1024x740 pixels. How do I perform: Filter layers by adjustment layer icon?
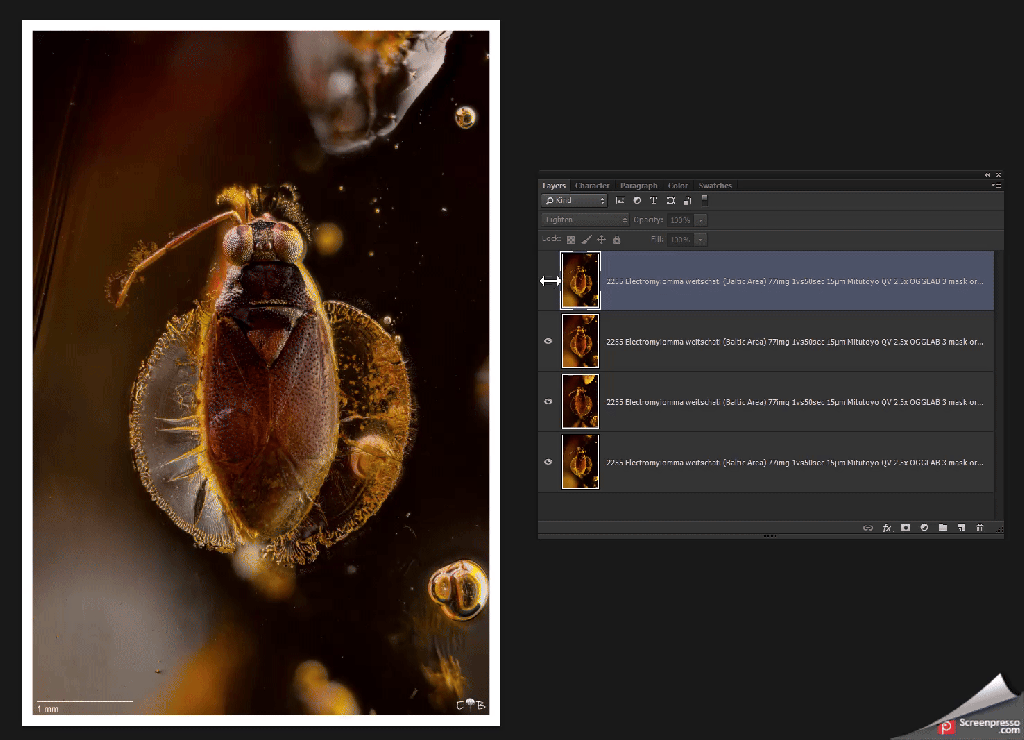pyautogui.click(x=637, y=201)
